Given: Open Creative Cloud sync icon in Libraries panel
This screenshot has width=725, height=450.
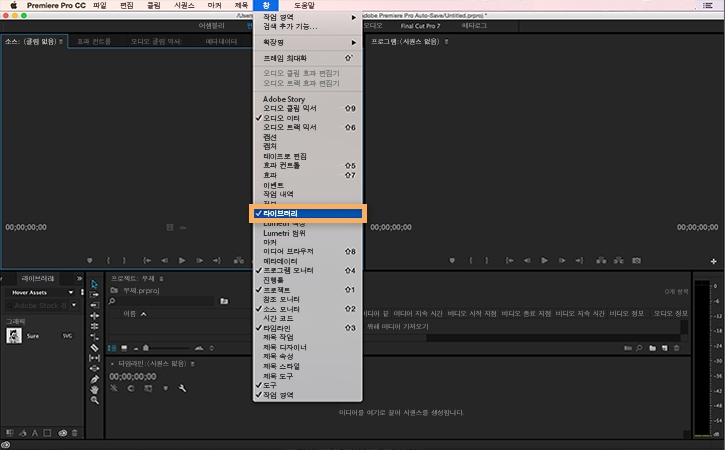Looking at the screenshot, I should [x=62, y=433].
